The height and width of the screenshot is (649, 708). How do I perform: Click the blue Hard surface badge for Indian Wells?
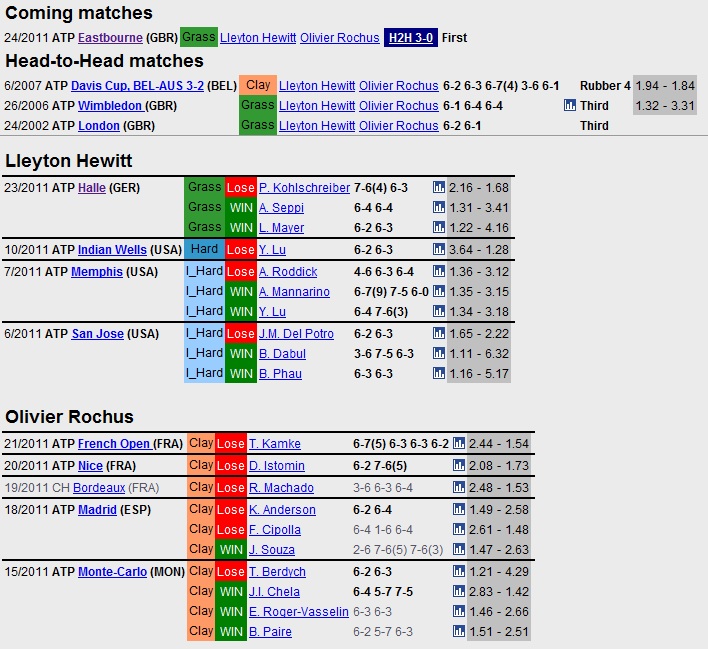point(205,249)
